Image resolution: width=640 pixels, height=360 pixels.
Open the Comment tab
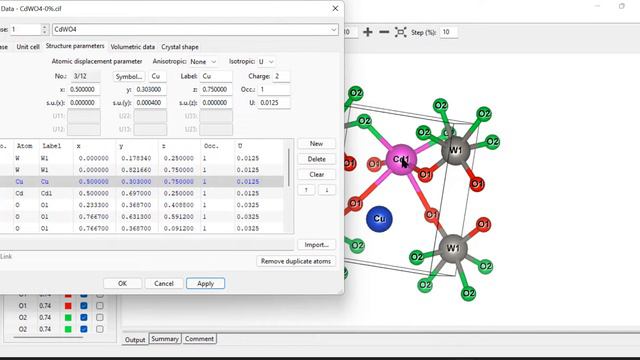tap(199, 339)
